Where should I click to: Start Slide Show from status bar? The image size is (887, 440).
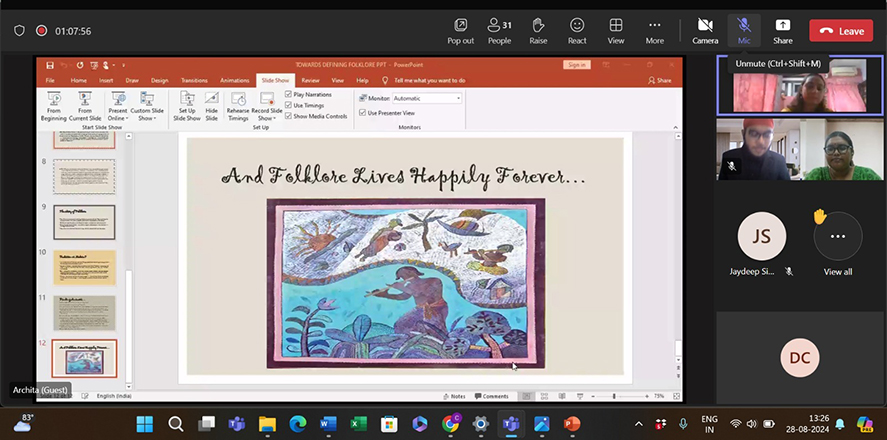580,396
